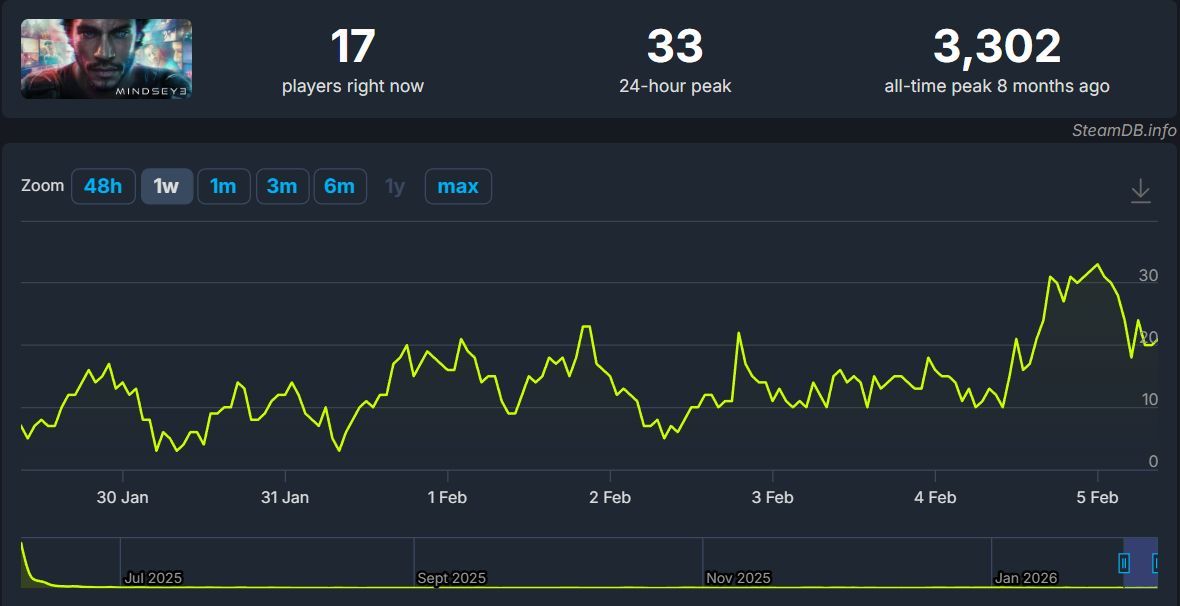The width and height of the screenshot is (1180, 606).
Task: Click the all-time peak value 3,302
Action: (996, 47)
